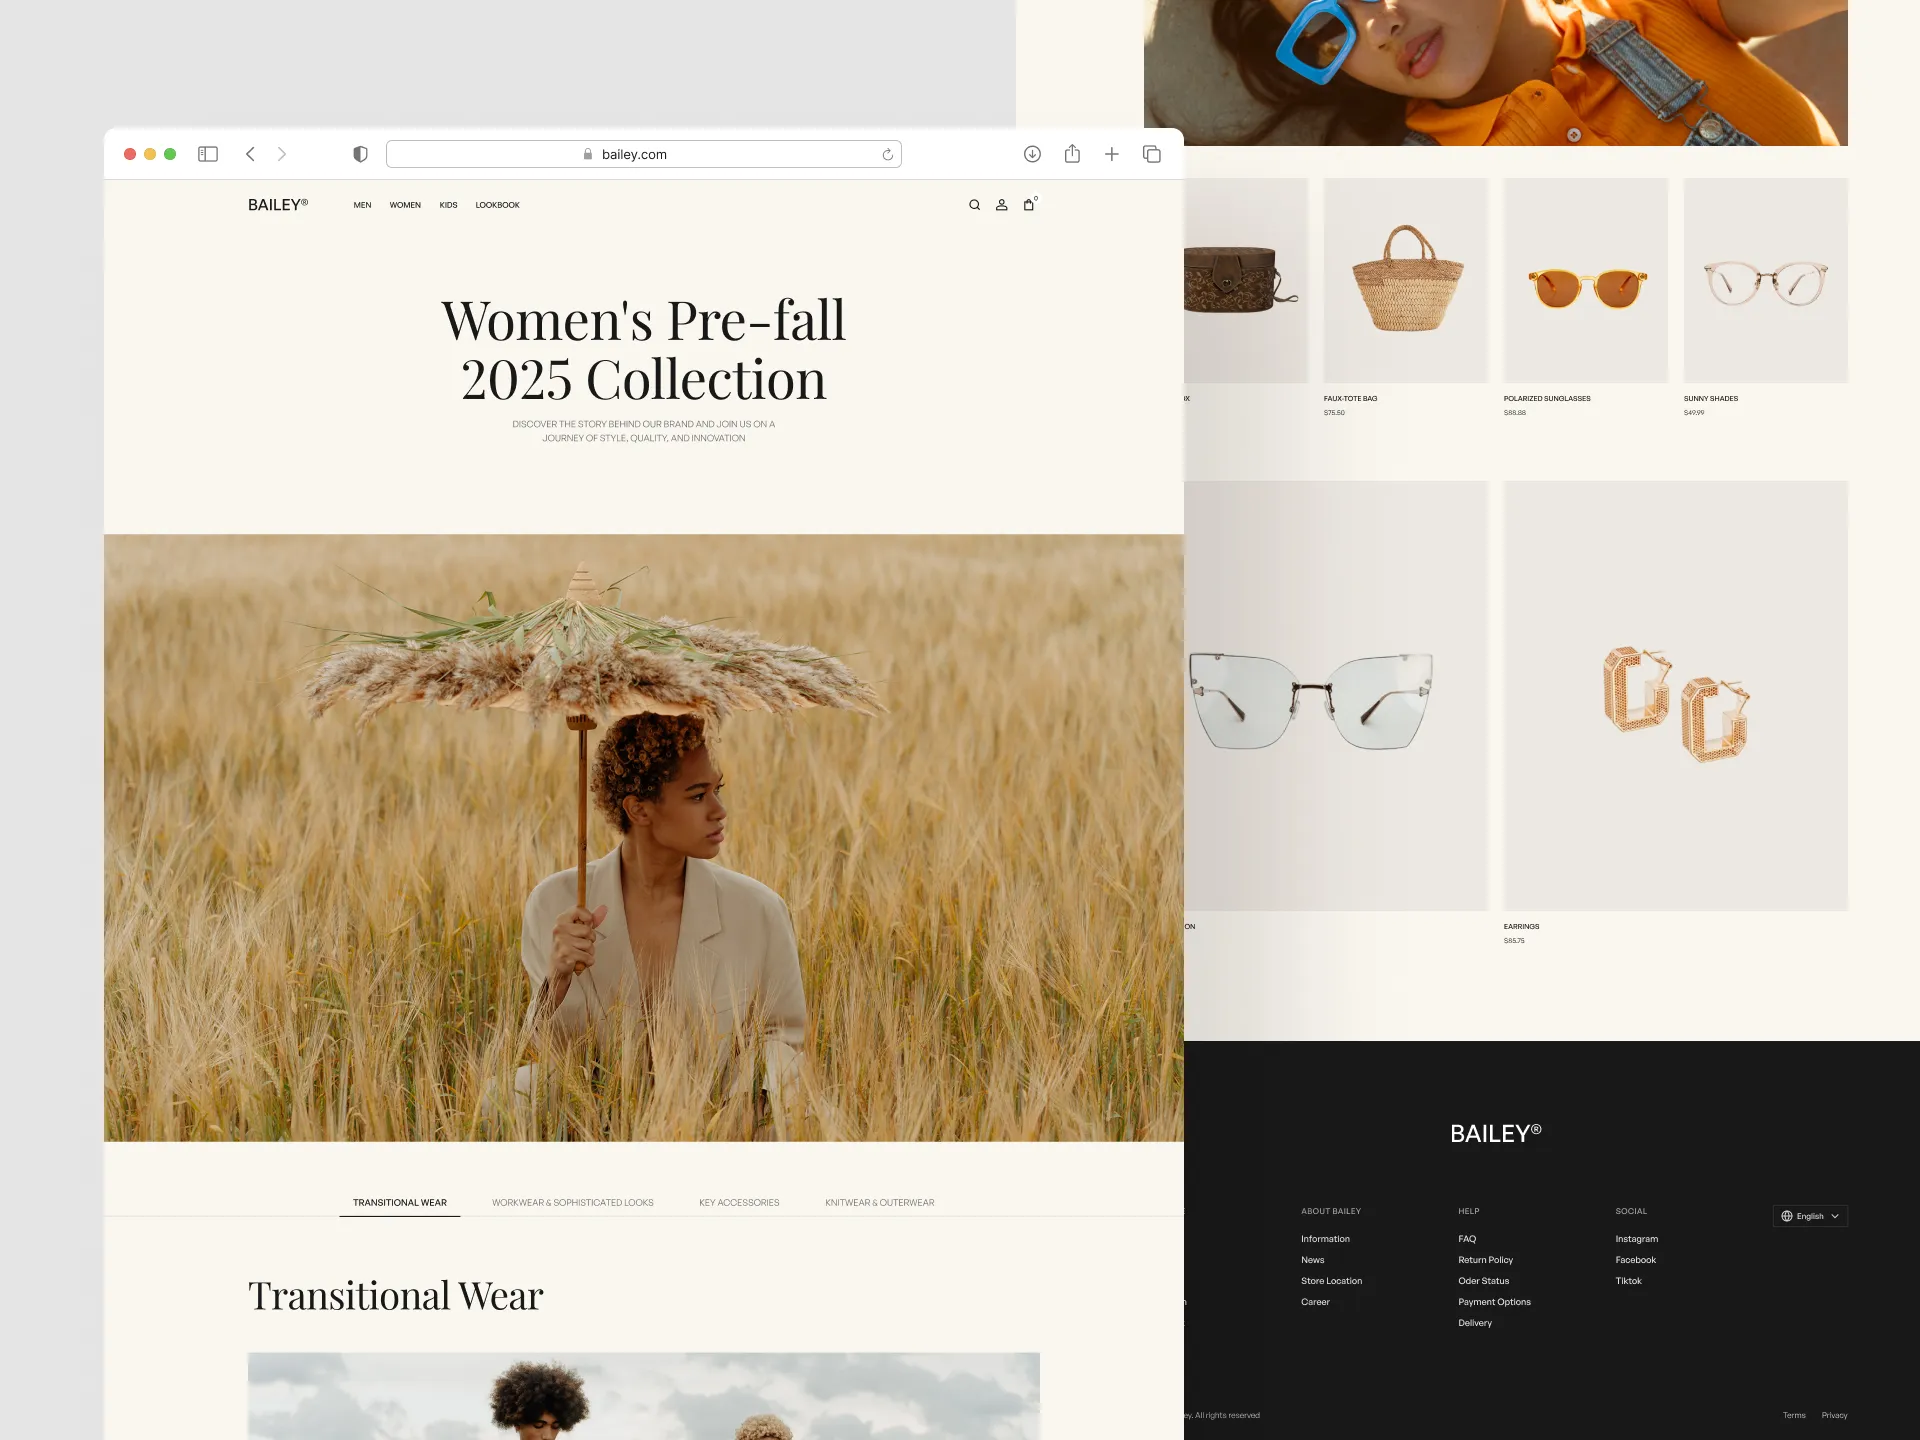Screen dimensions: 1920x1440
Task: Visit the Instagram social link
Action: 1636,1239
